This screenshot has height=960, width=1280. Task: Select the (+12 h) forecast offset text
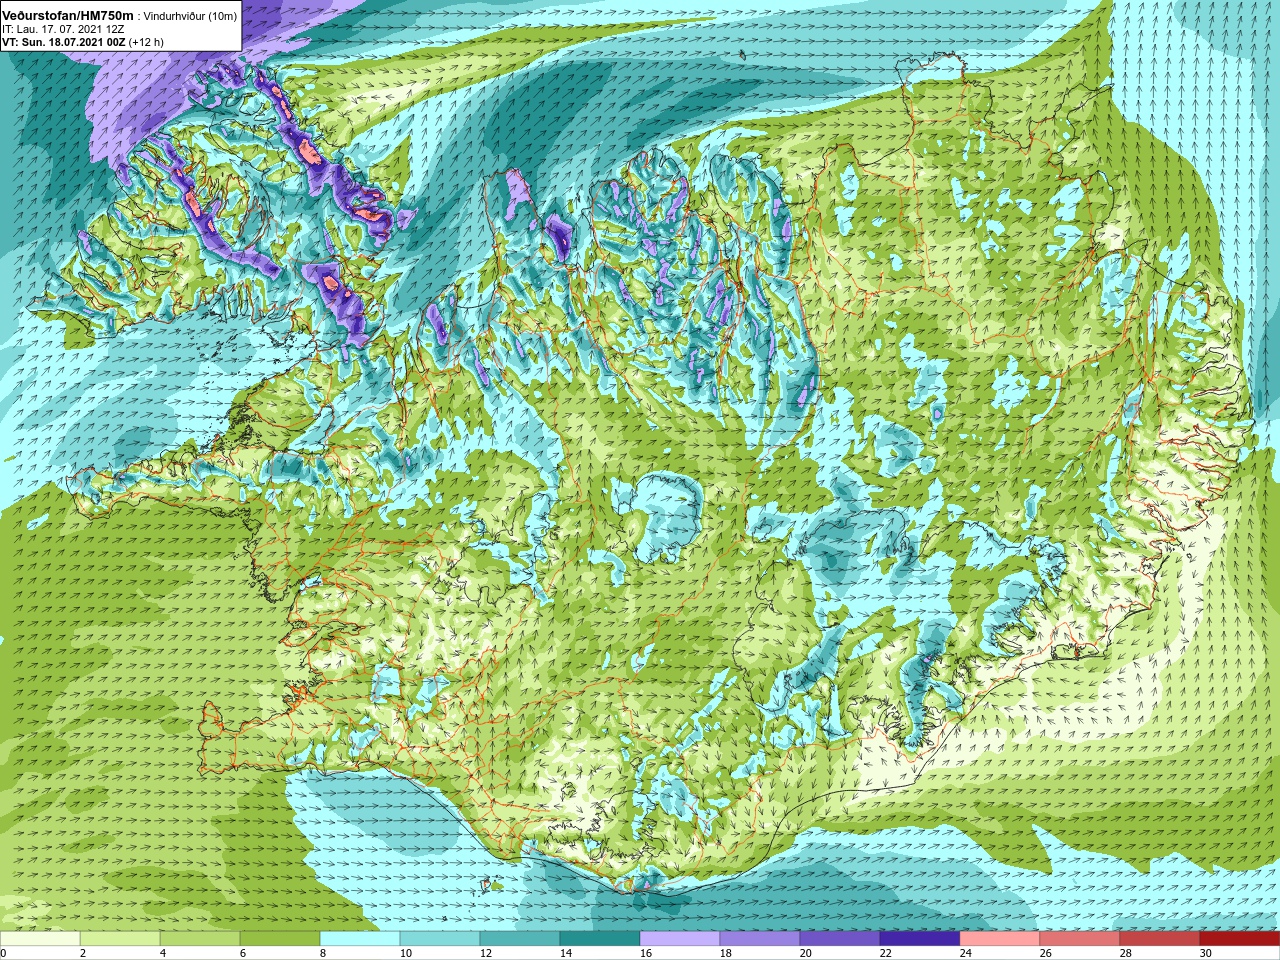tap(146, 43)
